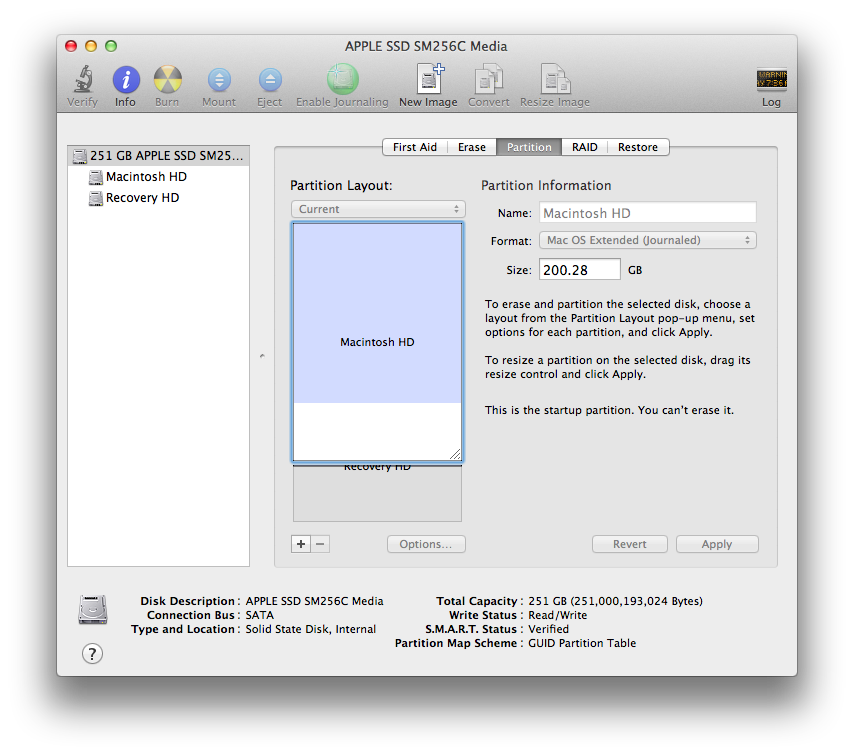Switch to the First Aid tab
The height and width of the screenshot is (755, 854).
click(x=415, y=147)
